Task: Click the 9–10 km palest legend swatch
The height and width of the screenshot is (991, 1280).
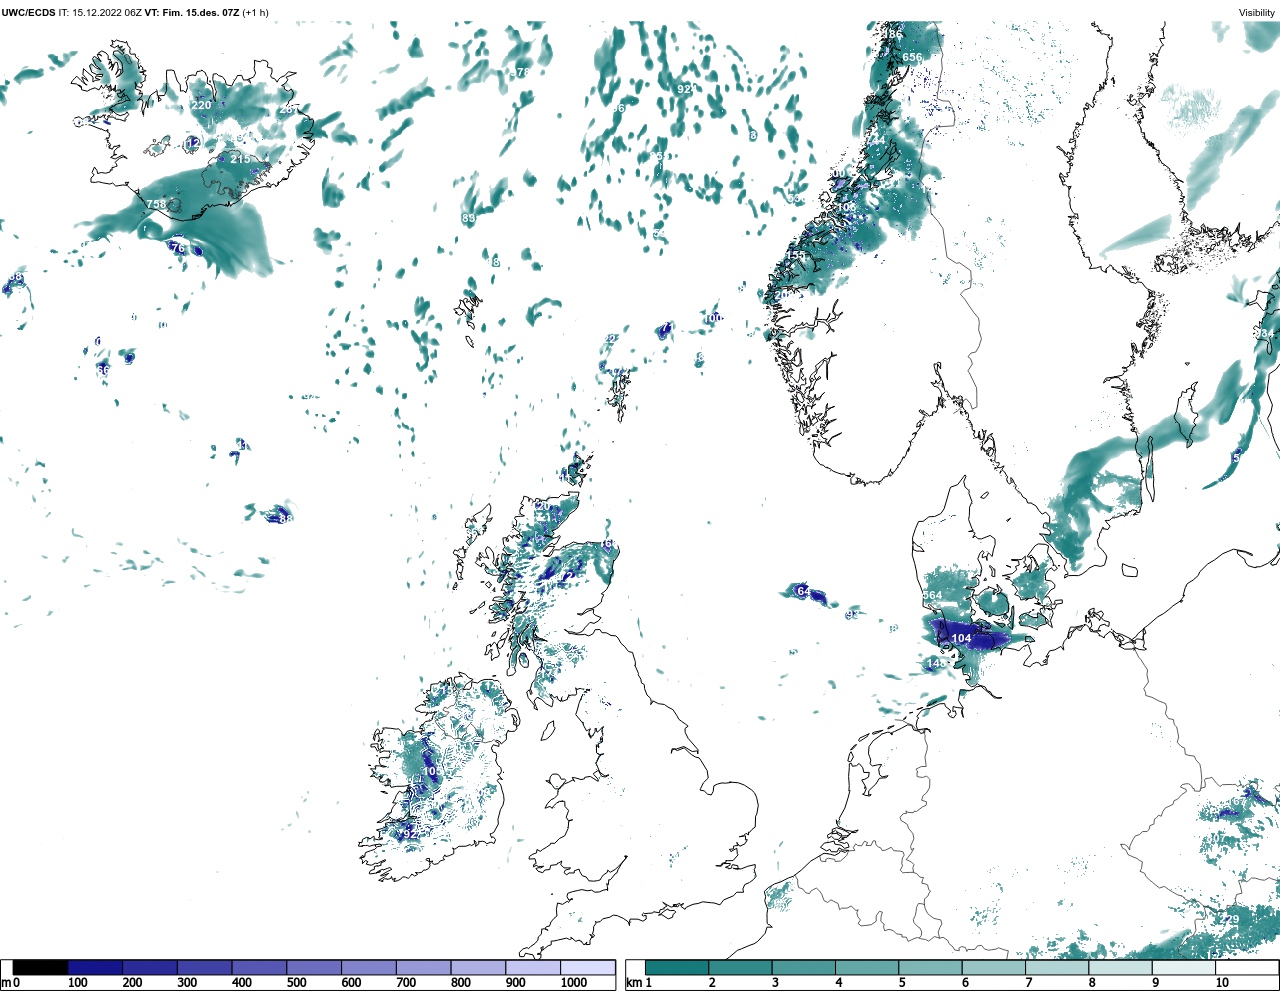Action: [x=1183, y=967]
